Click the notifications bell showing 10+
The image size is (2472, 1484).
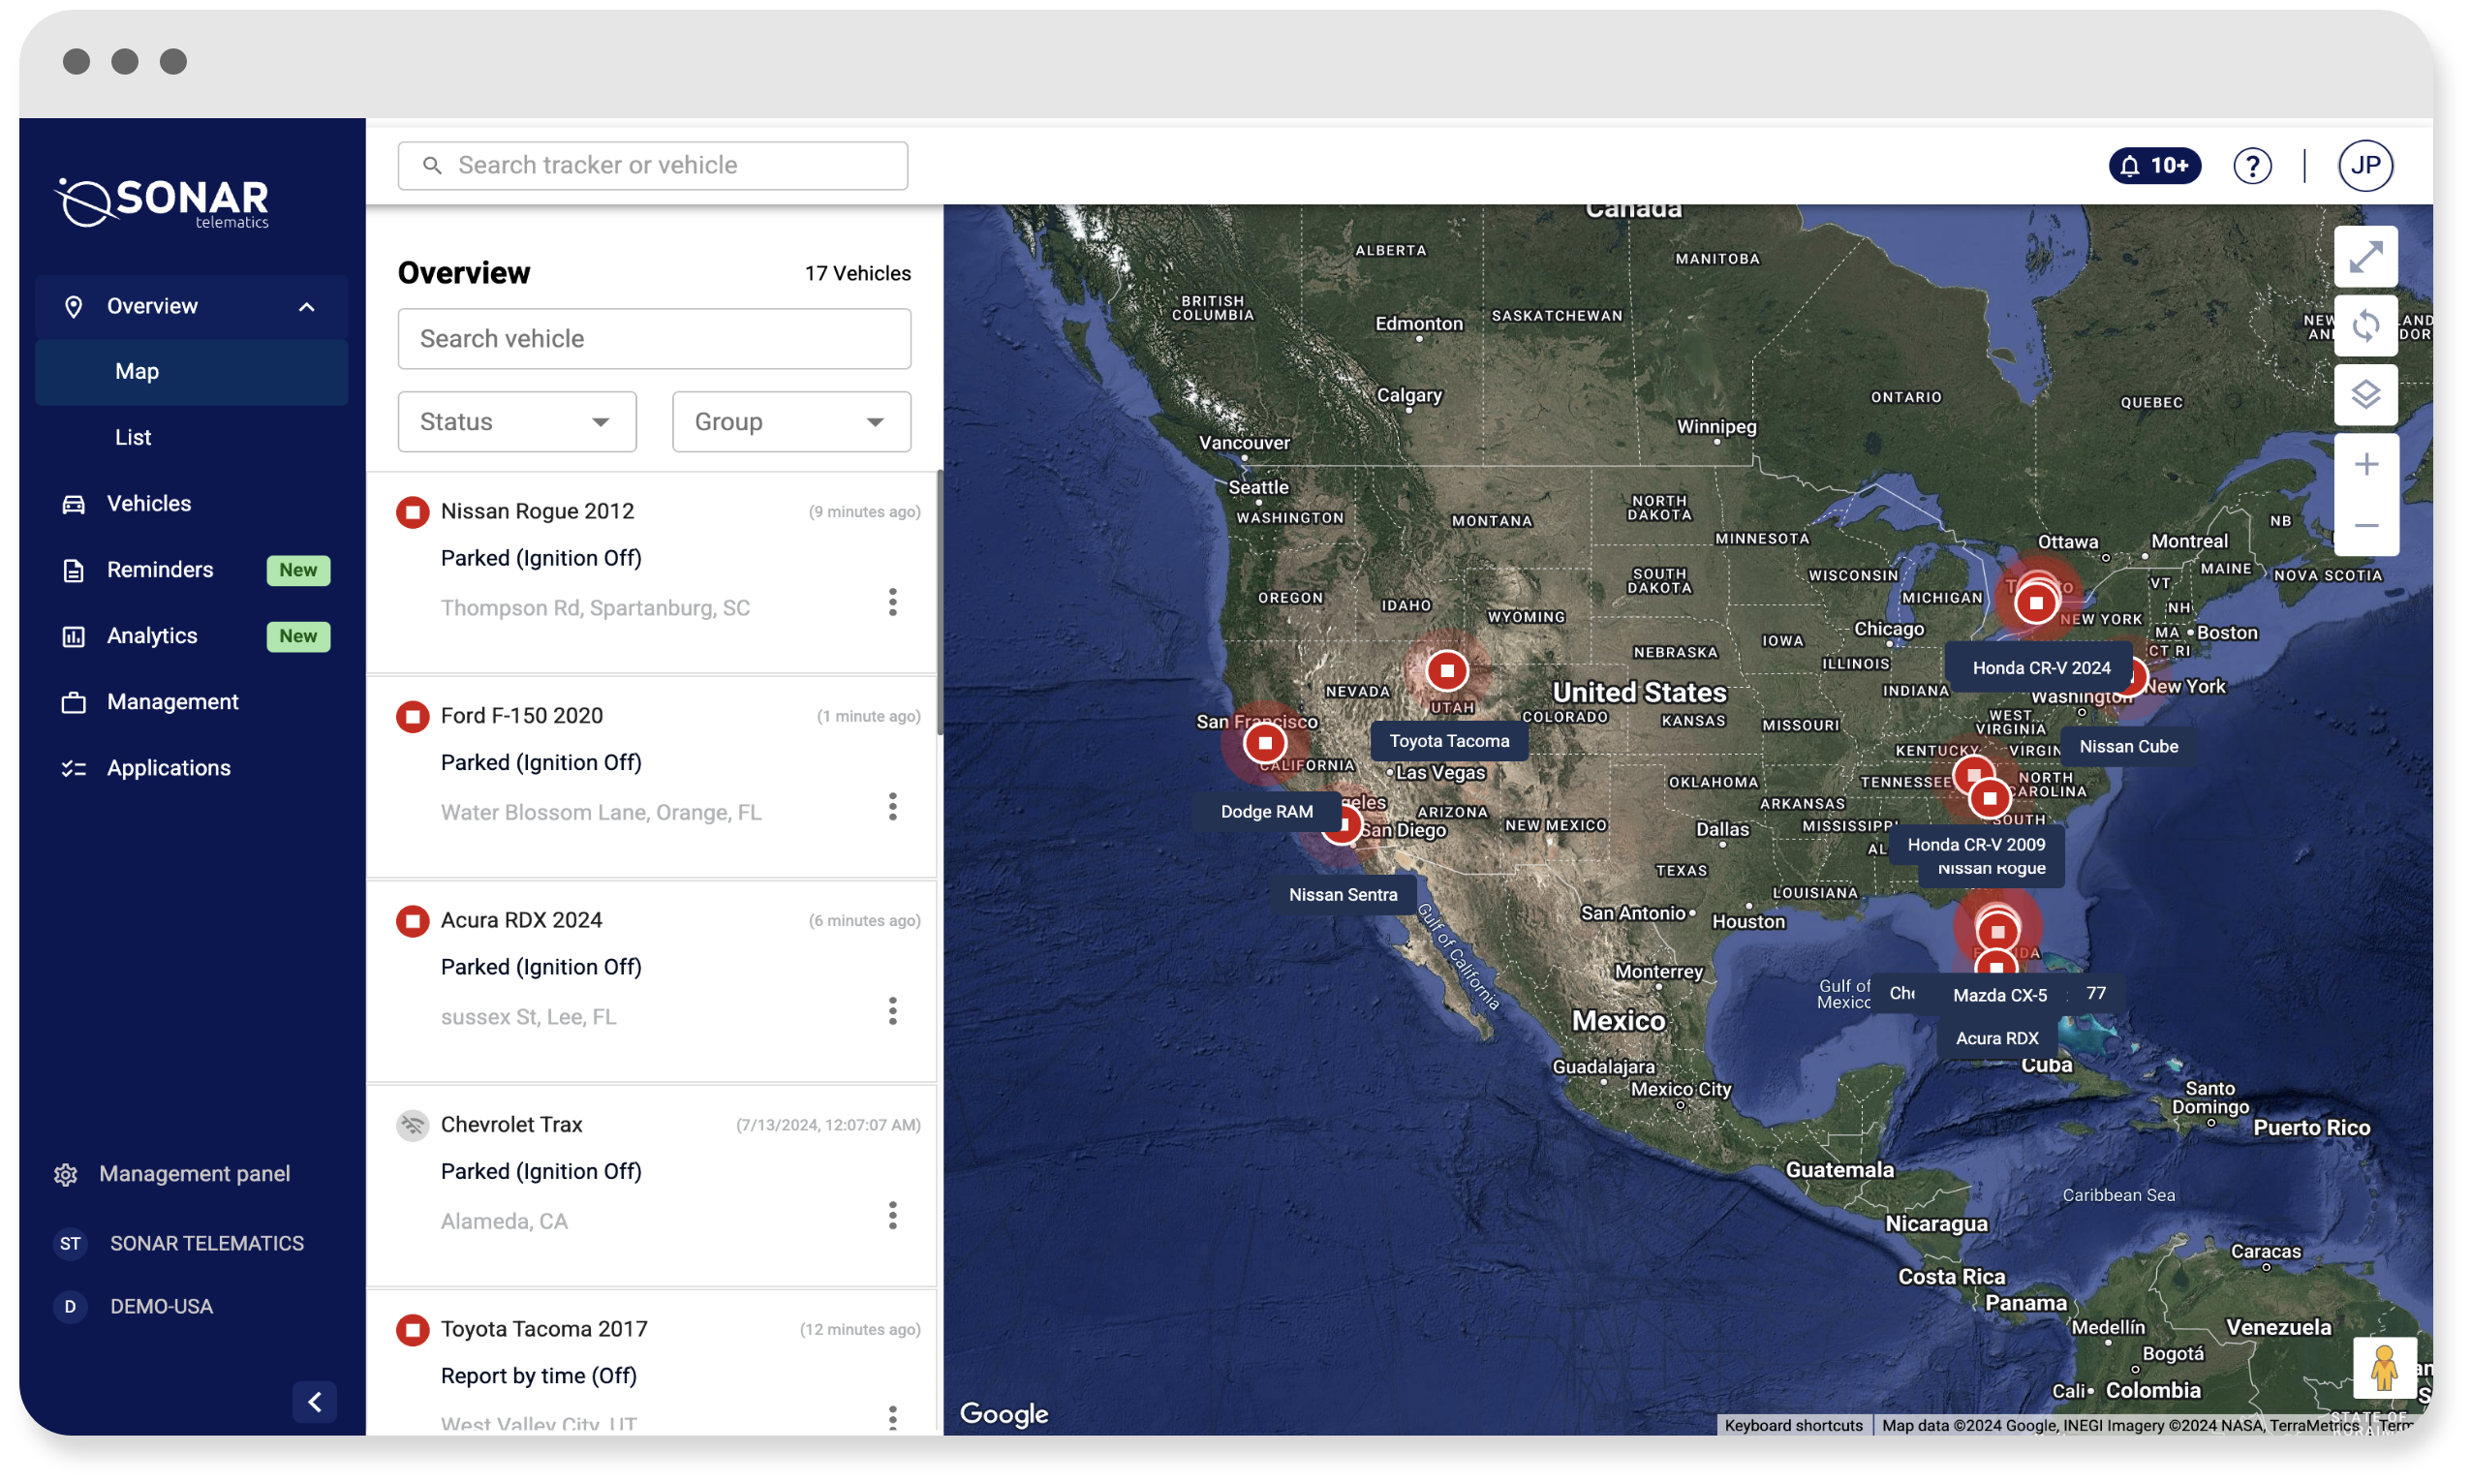click(2154, 166)
